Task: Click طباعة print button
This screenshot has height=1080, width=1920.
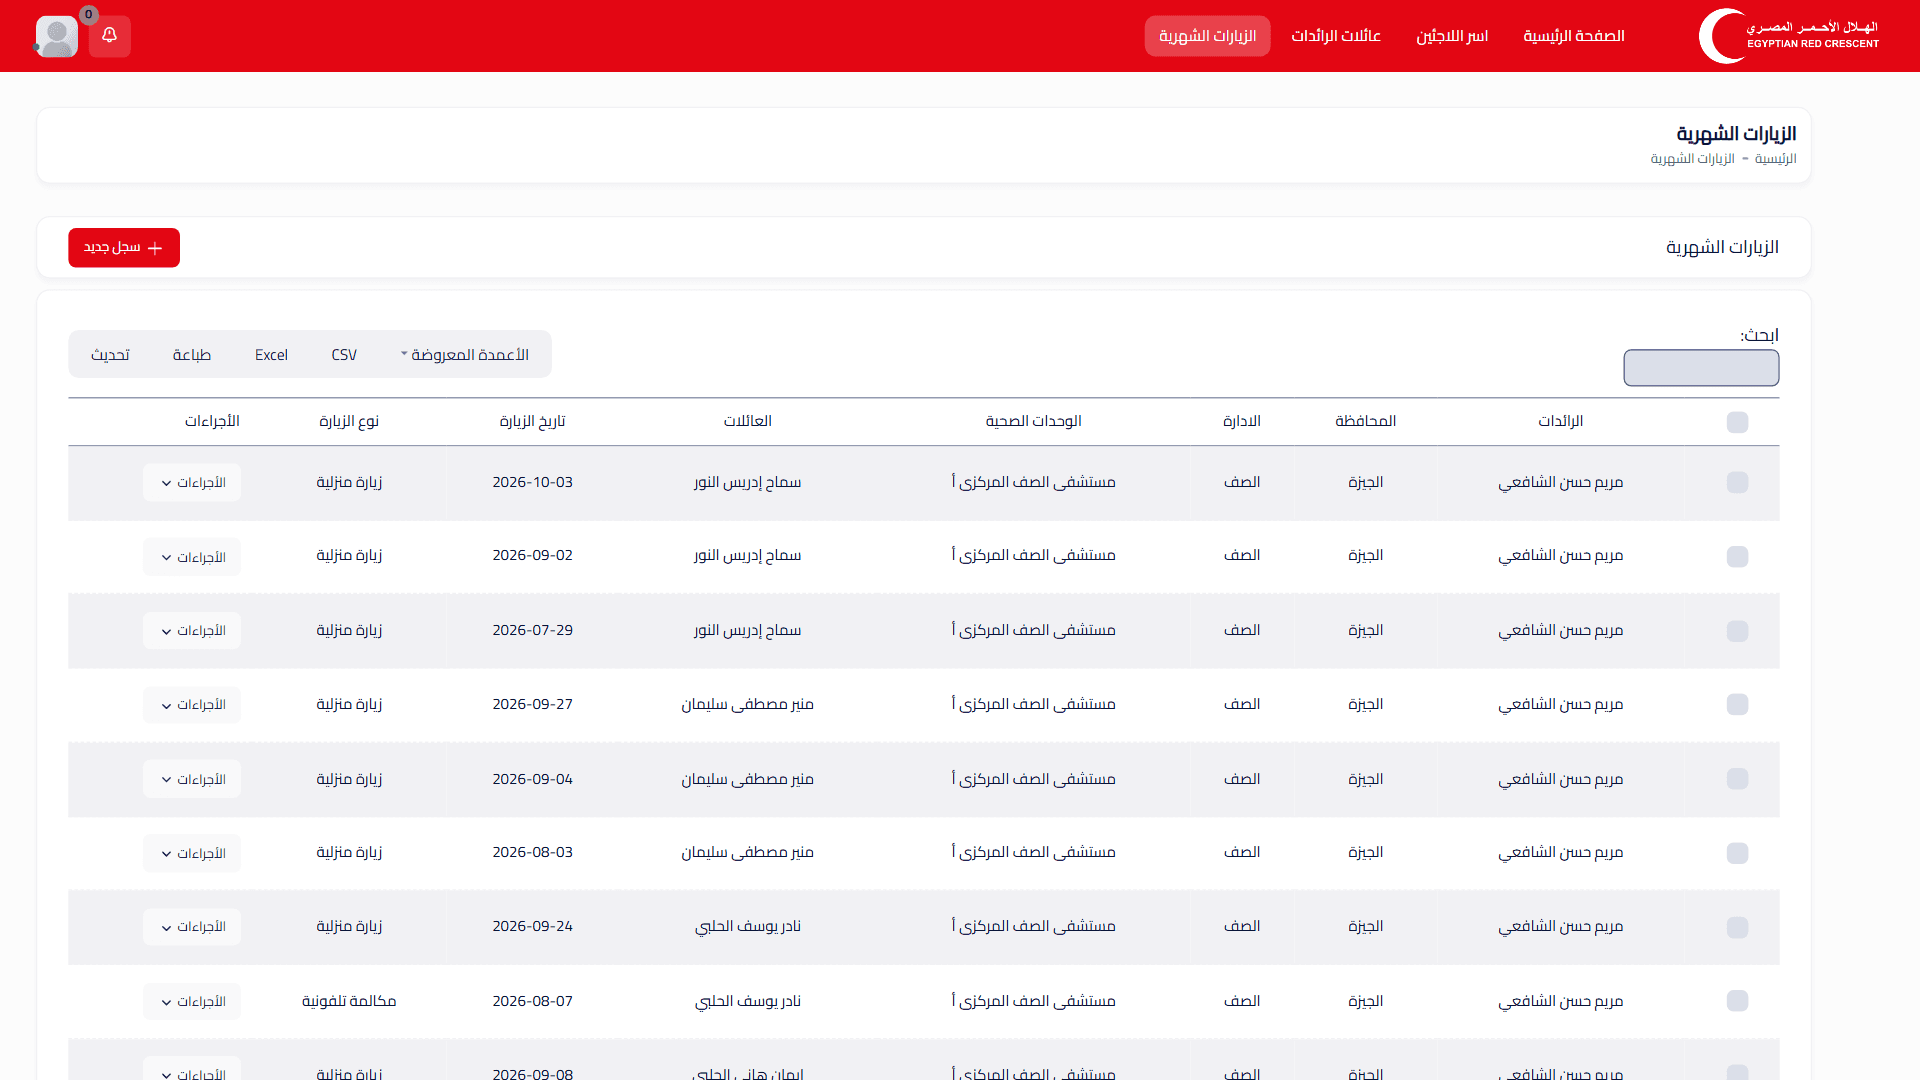Action: coord(191,355)
